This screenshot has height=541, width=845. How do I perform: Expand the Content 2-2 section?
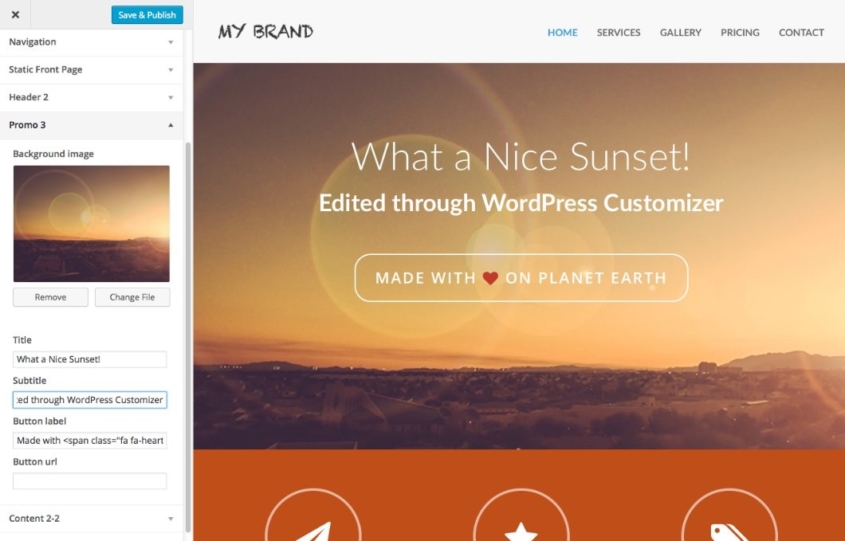(92, 518)
